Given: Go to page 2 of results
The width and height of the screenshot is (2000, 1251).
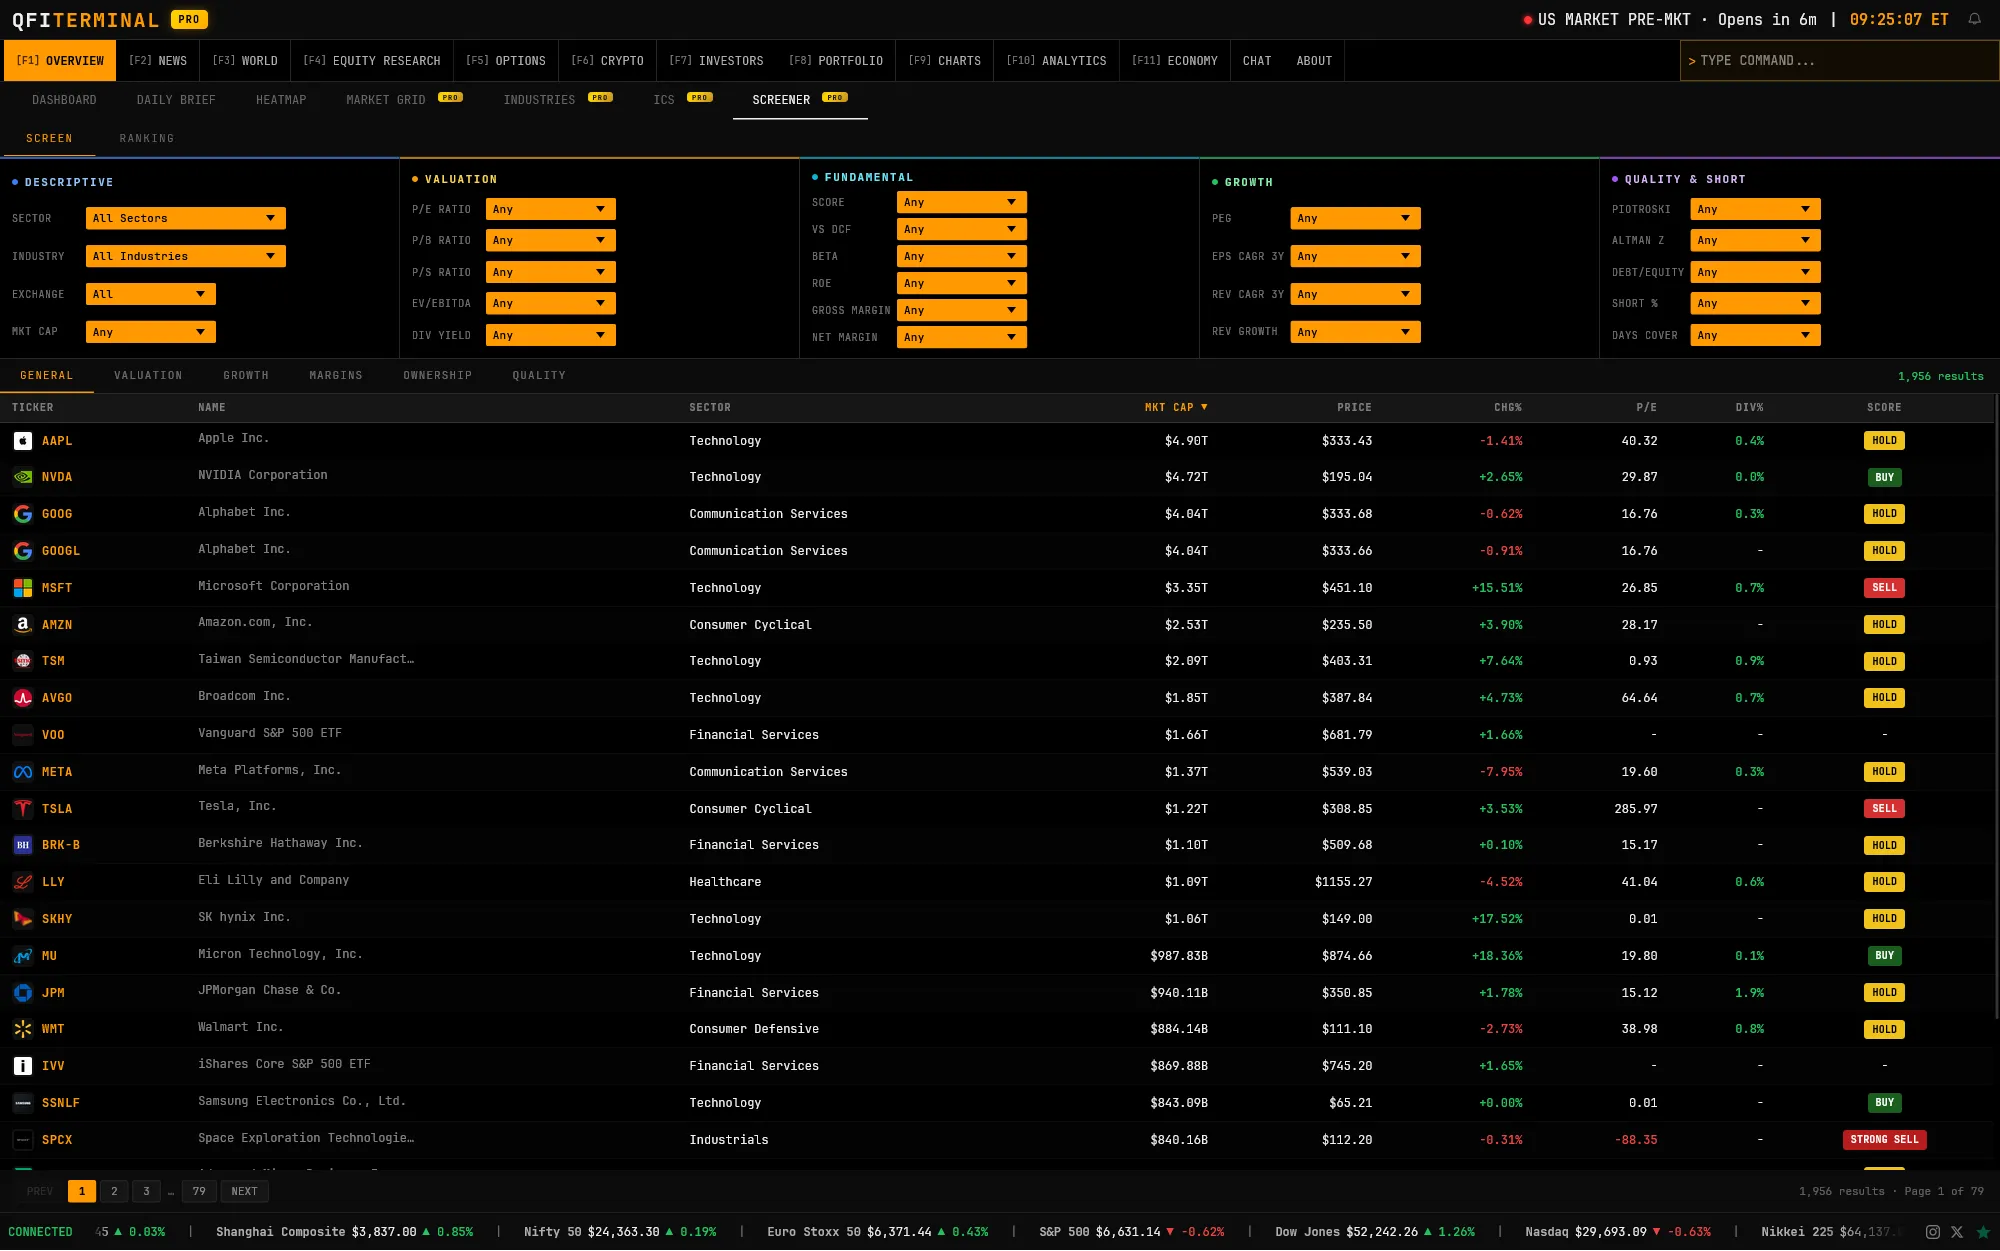Looking at the screenshot, I should pyautogui.click(x=114, y=1191).
